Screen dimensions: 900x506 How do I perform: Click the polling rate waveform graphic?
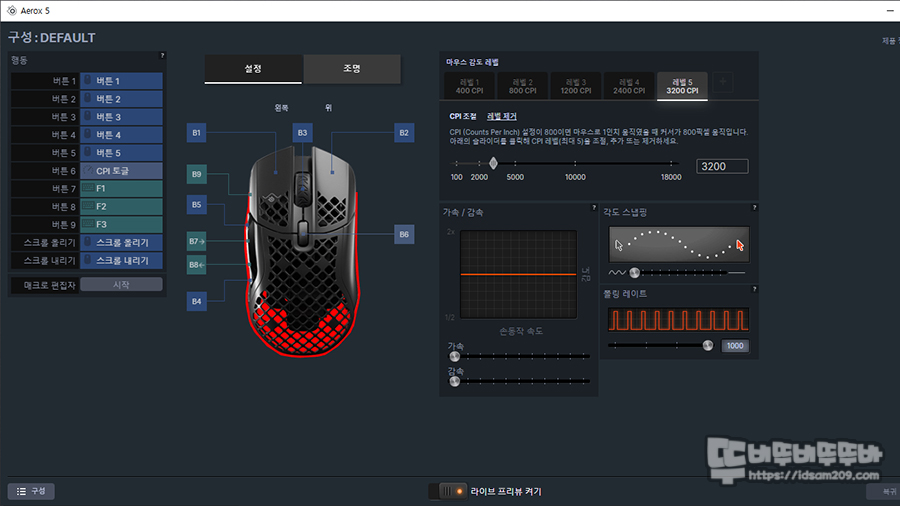click(x=678, y=320)
